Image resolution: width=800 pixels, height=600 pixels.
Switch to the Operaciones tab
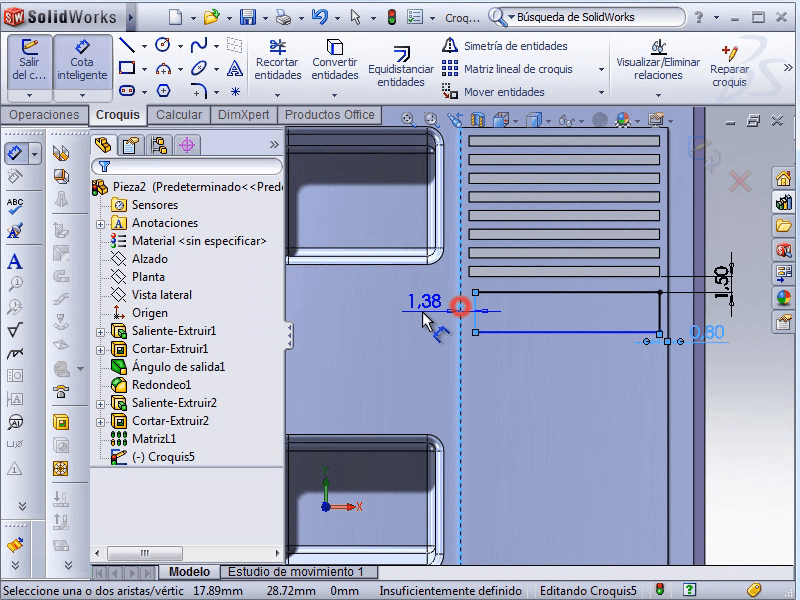pyautogui.click(x=44, y=115)
